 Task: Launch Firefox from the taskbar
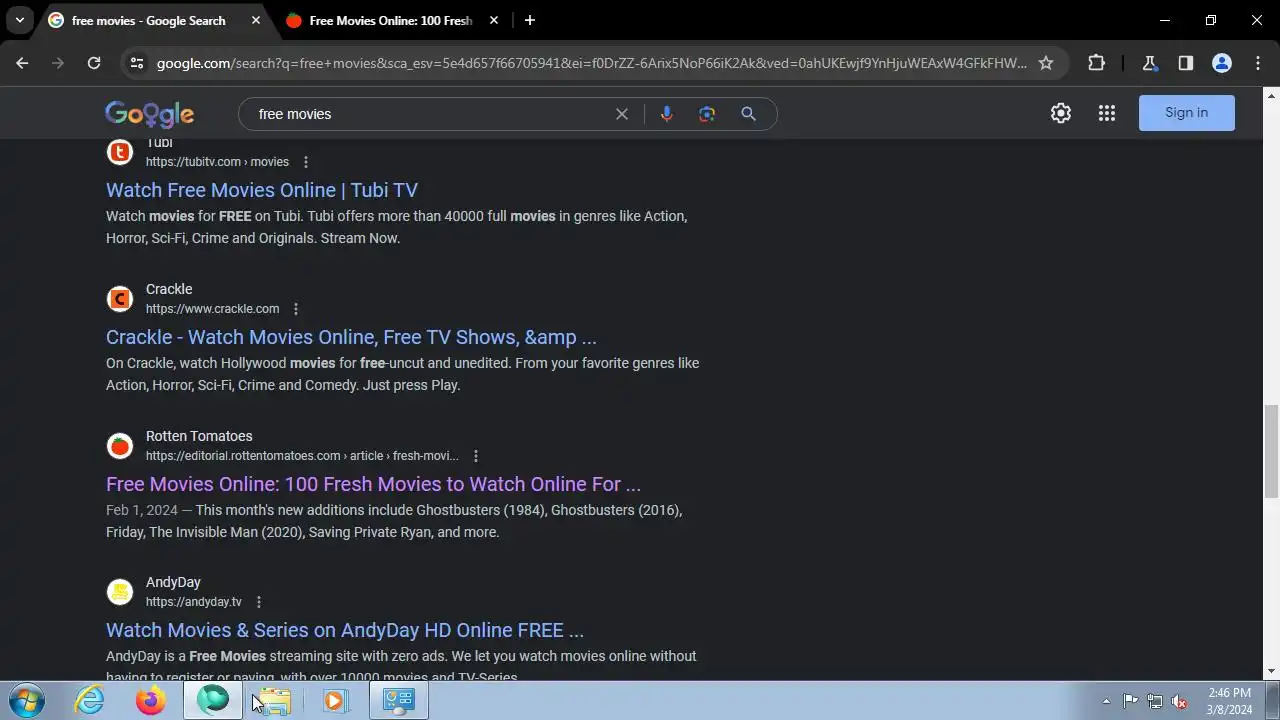pos(151,701)
